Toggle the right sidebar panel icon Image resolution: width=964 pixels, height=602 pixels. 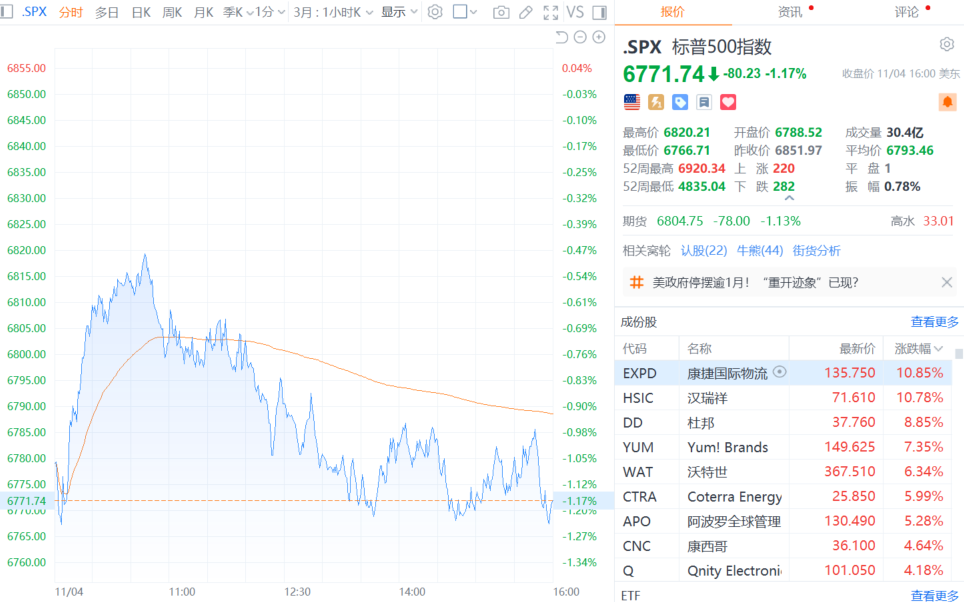point(599,12)
